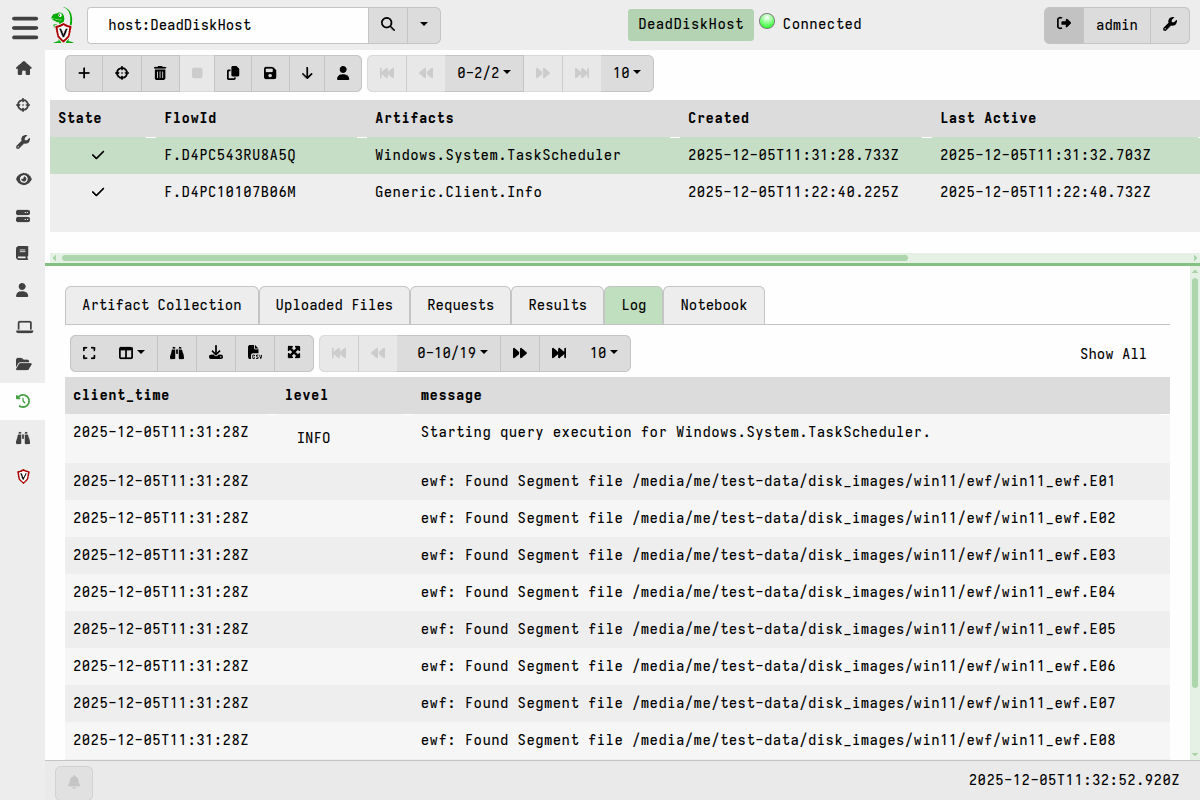This screenshot has width=1200, height=800.
Task: Click the Export CSV icon in log toolbar
Action: coord(255,353)
